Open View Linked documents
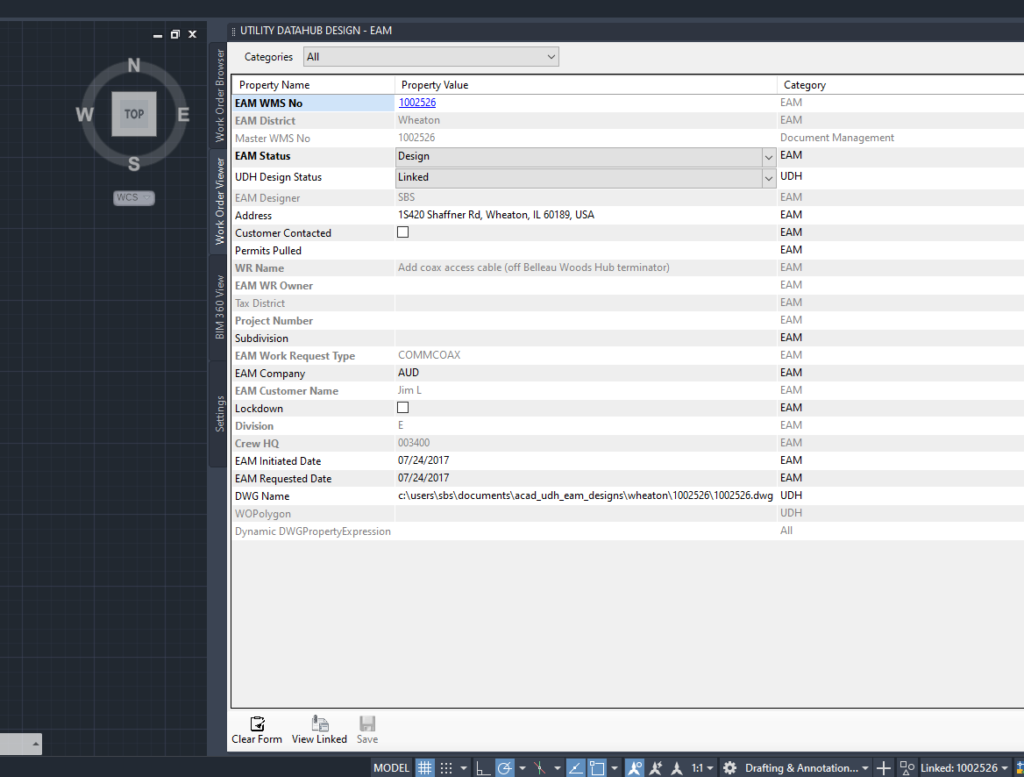 tap(319, 730)
